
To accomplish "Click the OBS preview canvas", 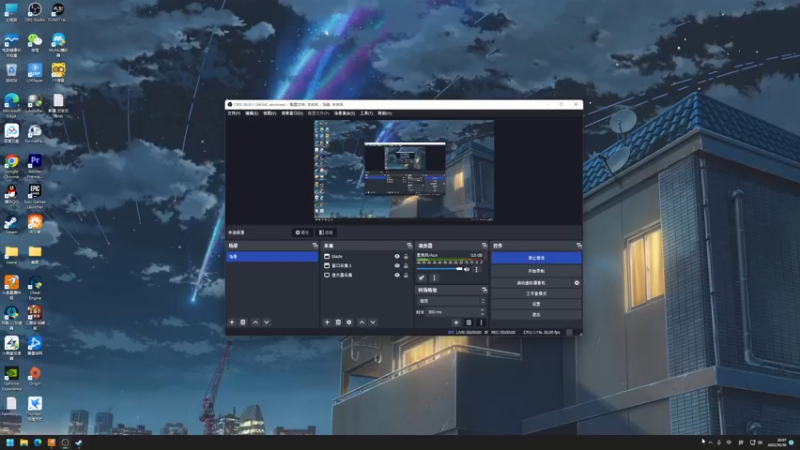I will (x=404, y=170).
